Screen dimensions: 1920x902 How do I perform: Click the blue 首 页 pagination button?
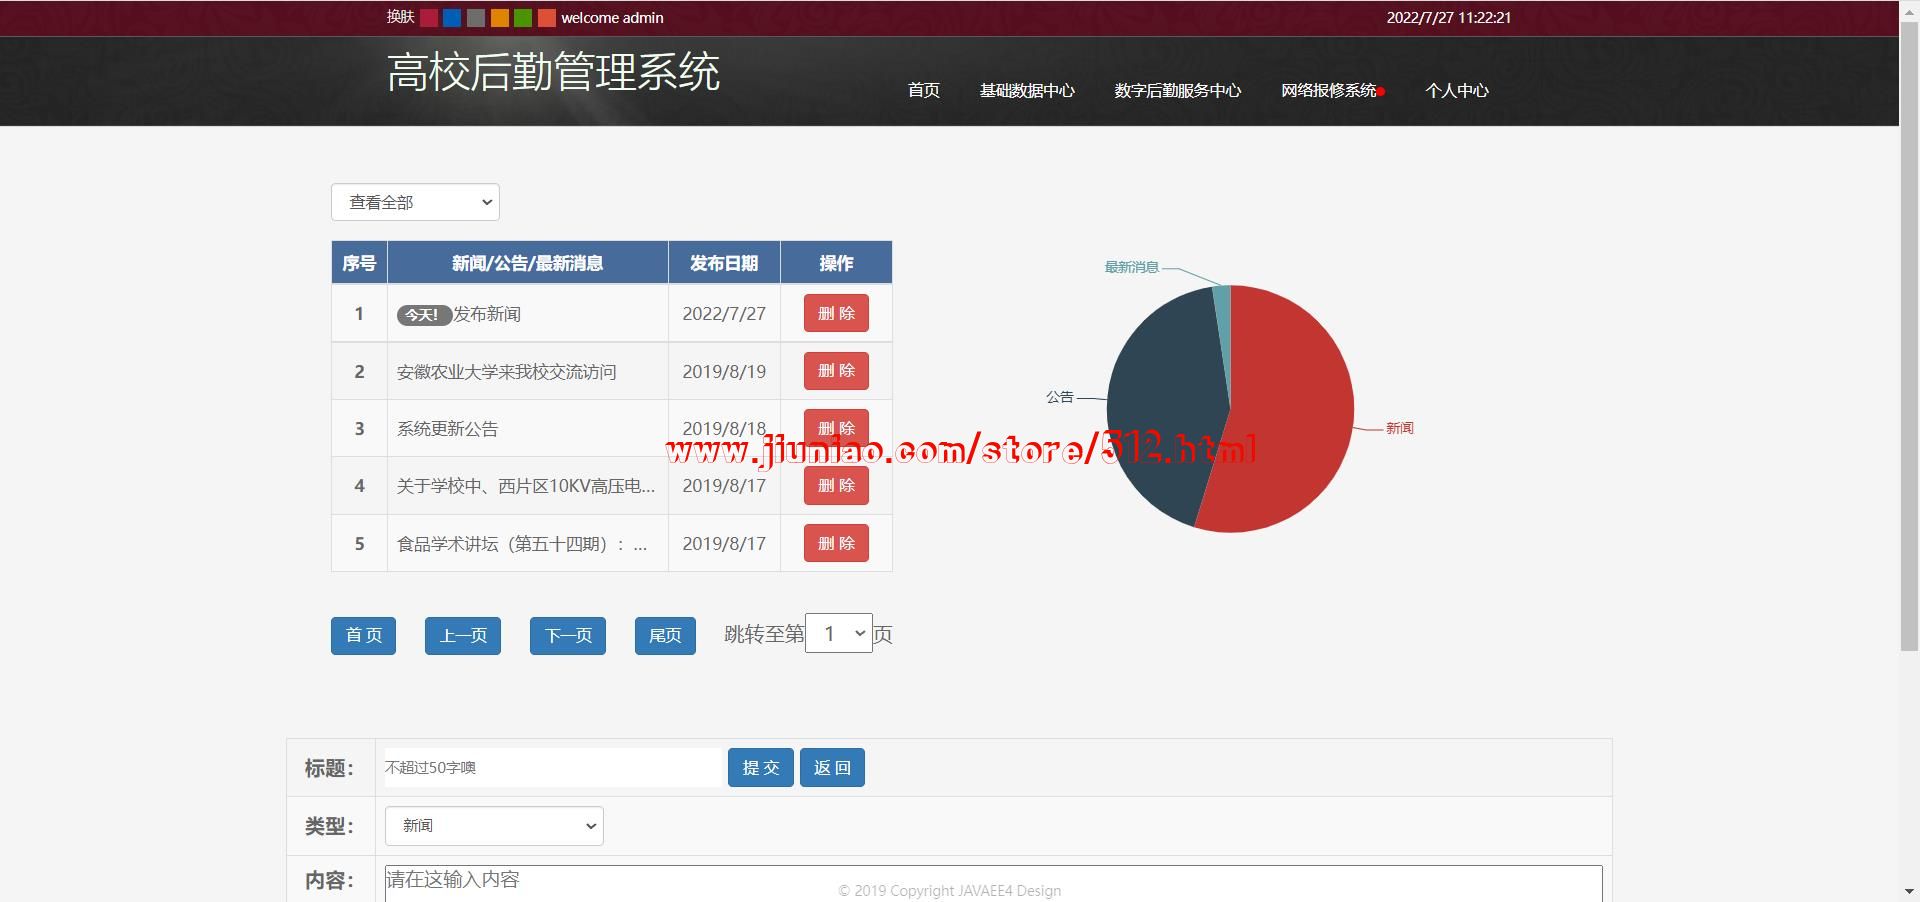[363, 636]
